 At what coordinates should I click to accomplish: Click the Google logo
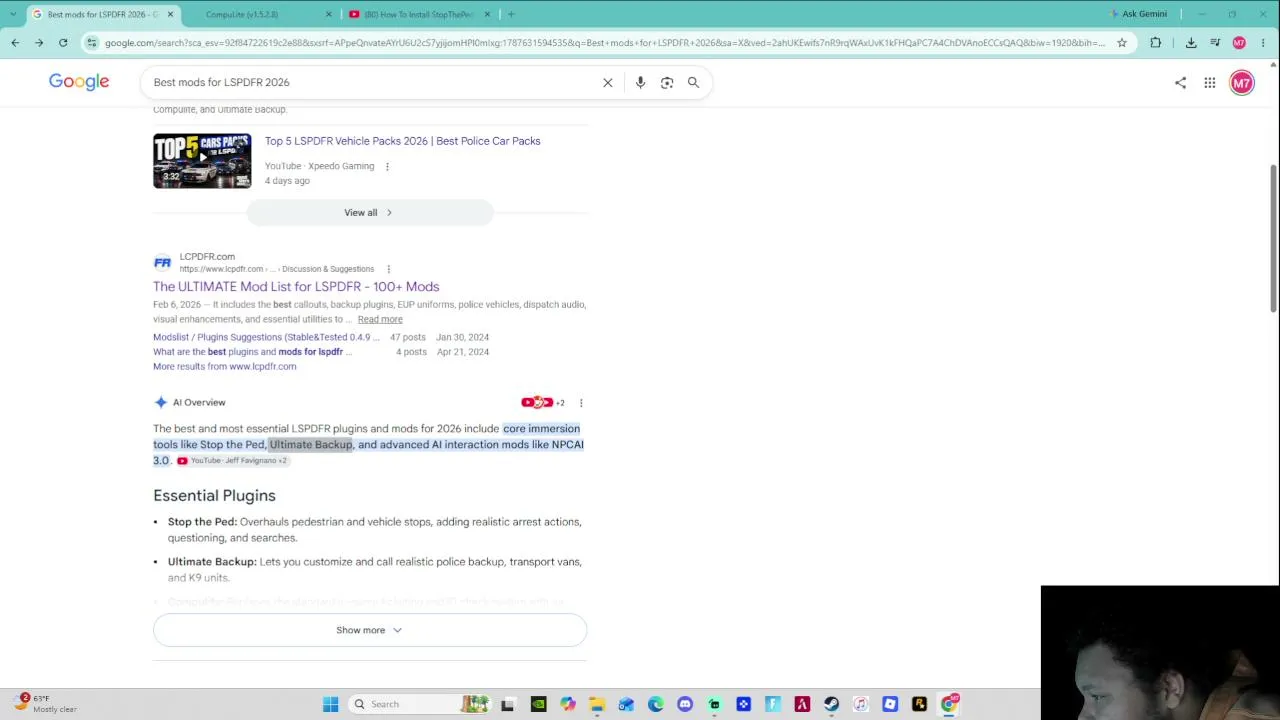tap(79, 82)
